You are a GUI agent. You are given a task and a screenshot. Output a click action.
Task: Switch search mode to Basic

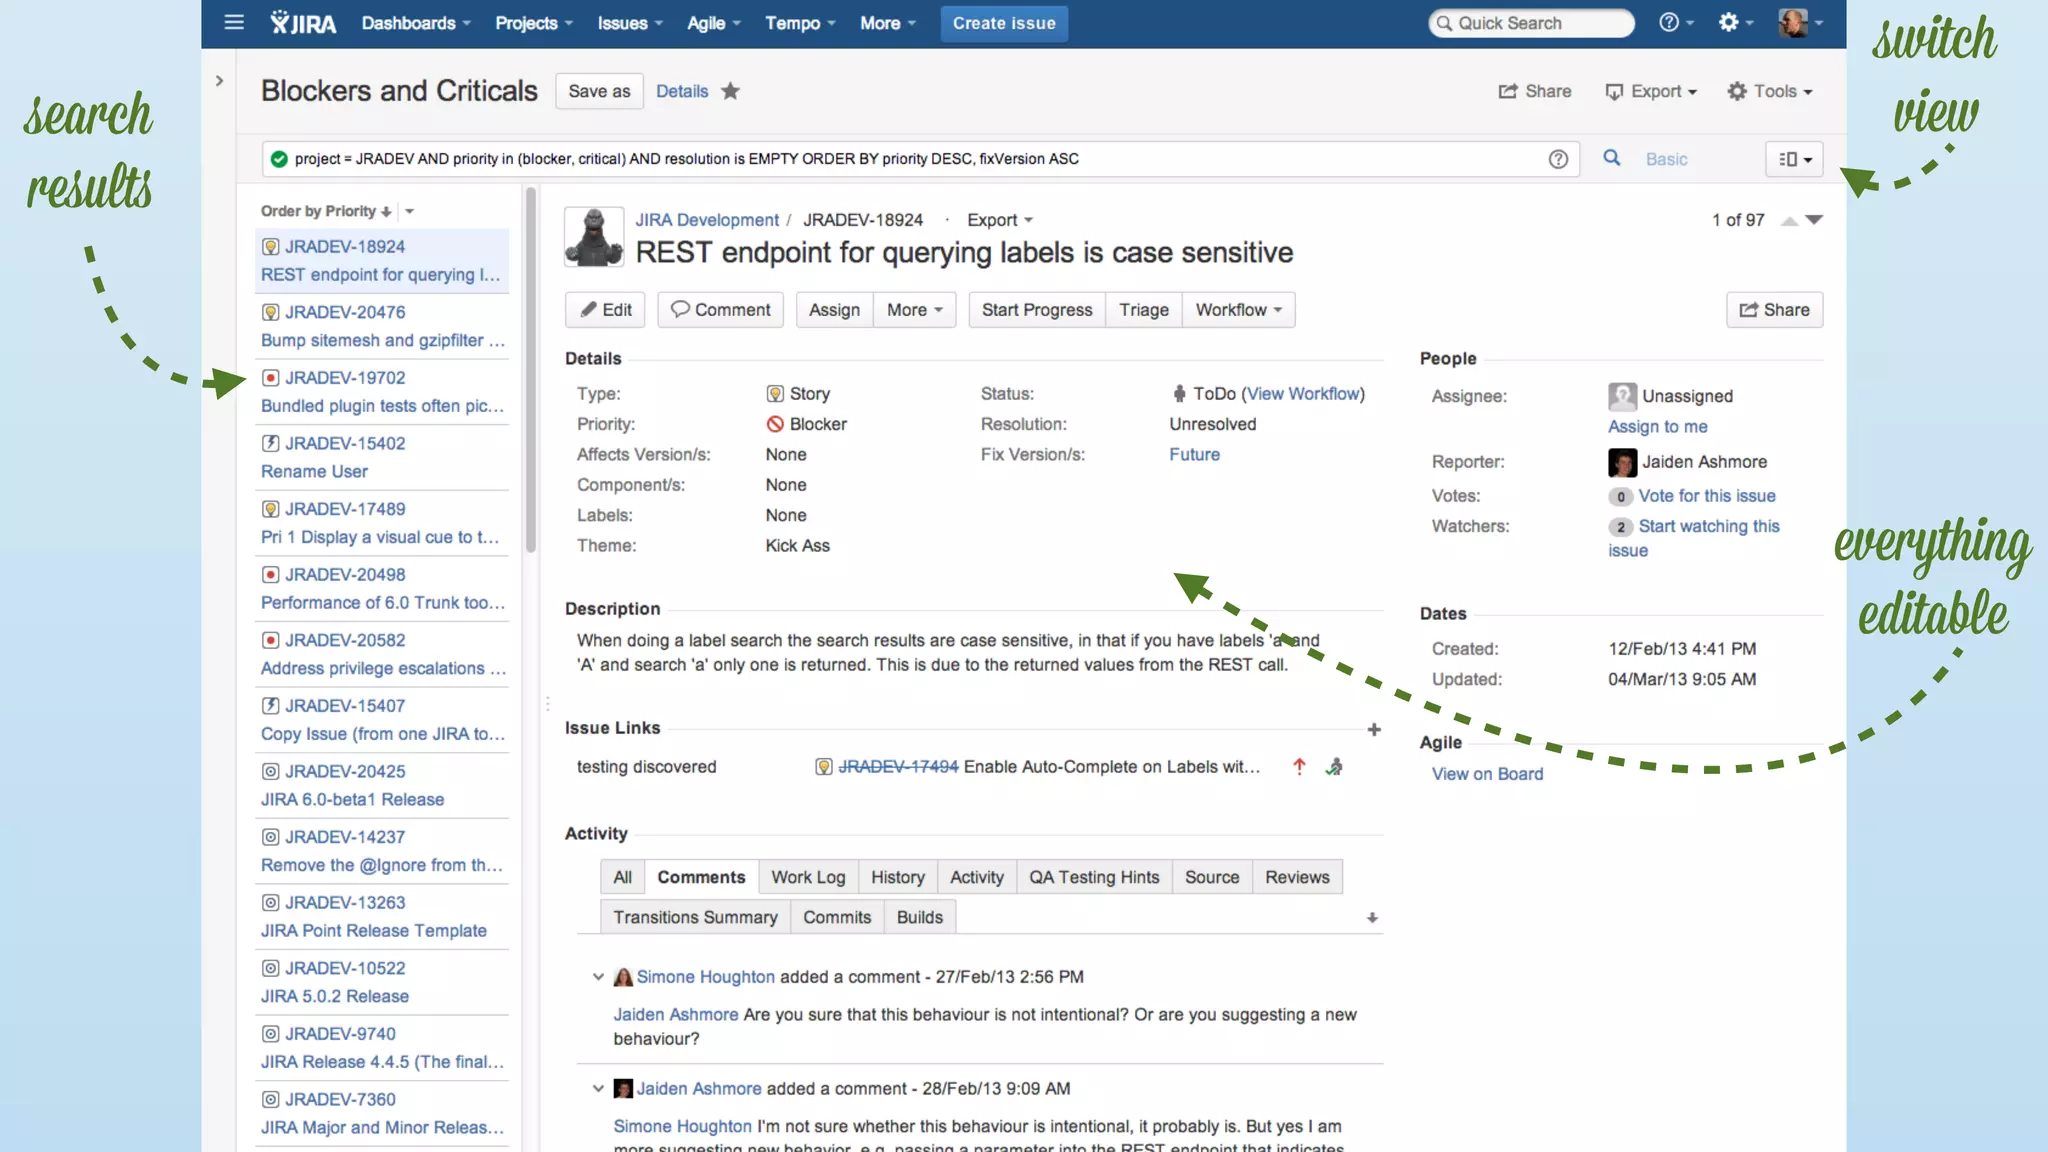pos(1666,159)
